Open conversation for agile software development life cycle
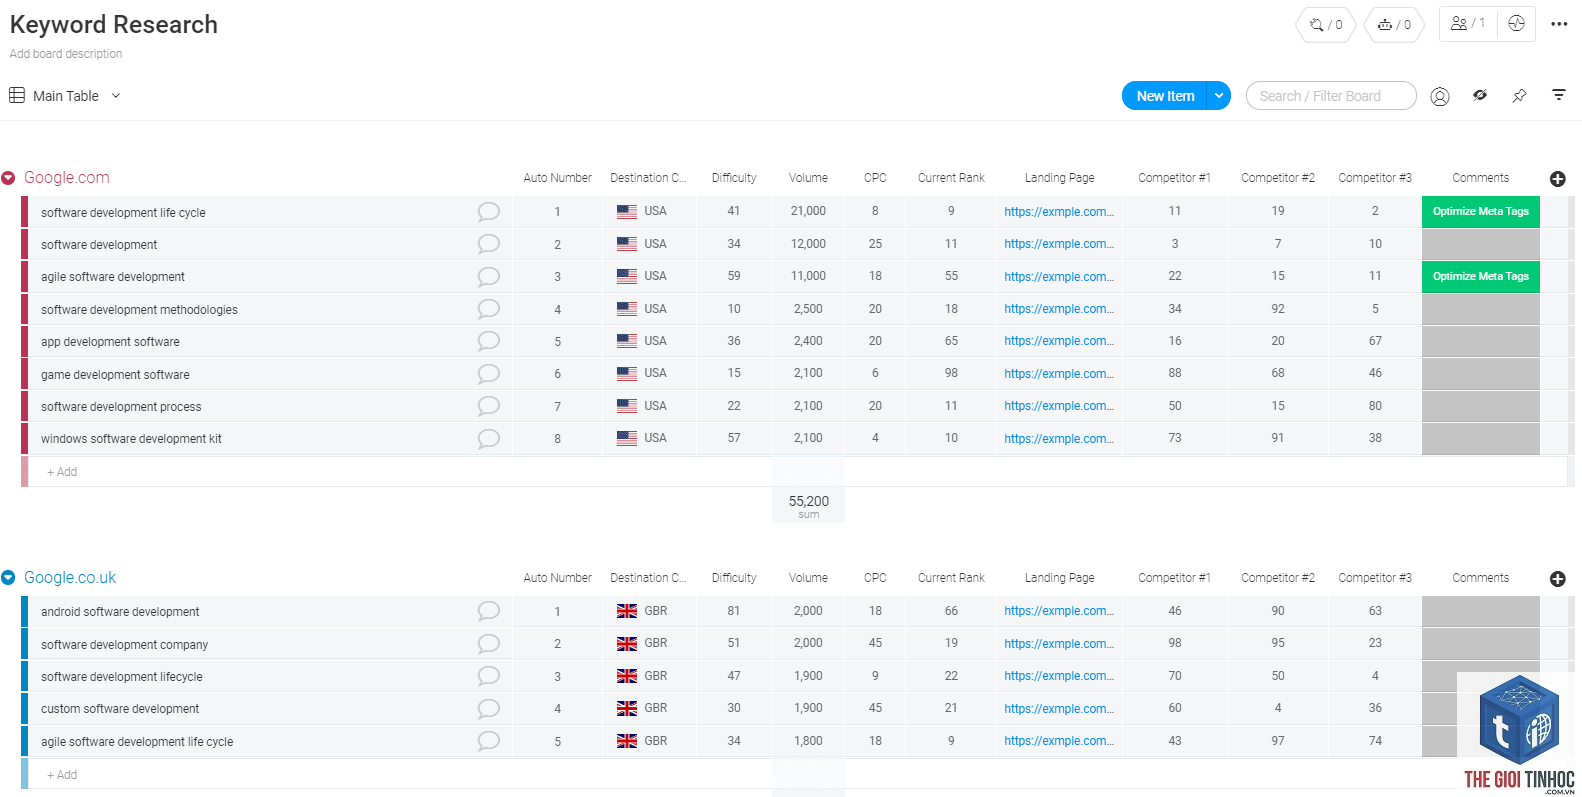1582x797 pixels. tap(488, 741)
